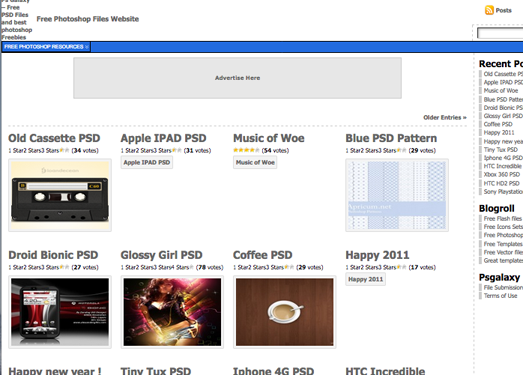
Task: Click rating stars under Glossy Girl PSD
Action: pos(191,267)
